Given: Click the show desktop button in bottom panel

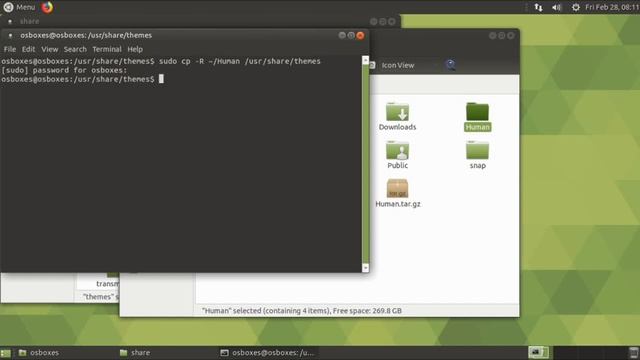Looking at the screenshot, I should [6, 353].
